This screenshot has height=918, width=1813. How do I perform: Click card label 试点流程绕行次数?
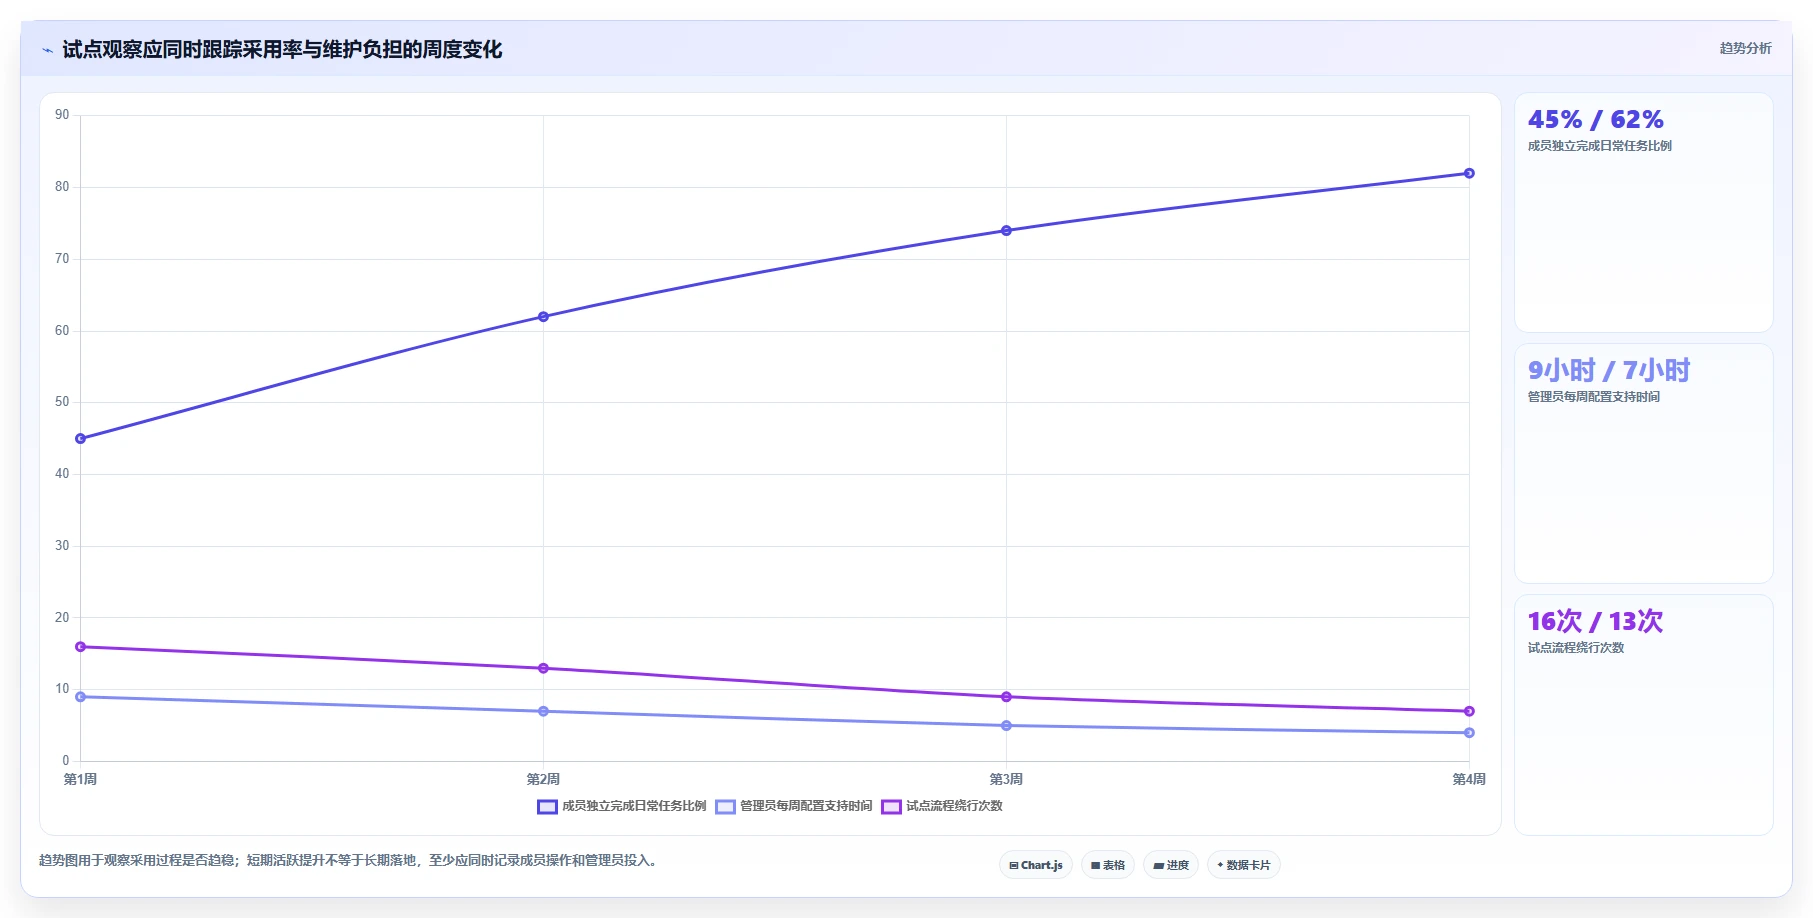tap(1576, 648)
